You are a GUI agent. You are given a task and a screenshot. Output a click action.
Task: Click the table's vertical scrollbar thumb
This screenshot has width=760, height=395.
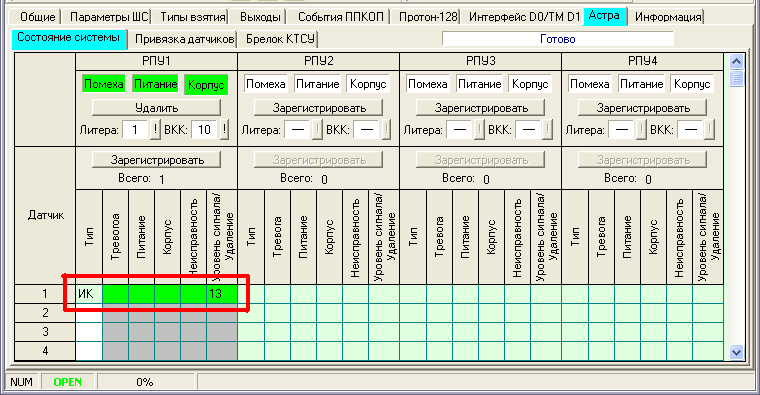coord(736,78)
